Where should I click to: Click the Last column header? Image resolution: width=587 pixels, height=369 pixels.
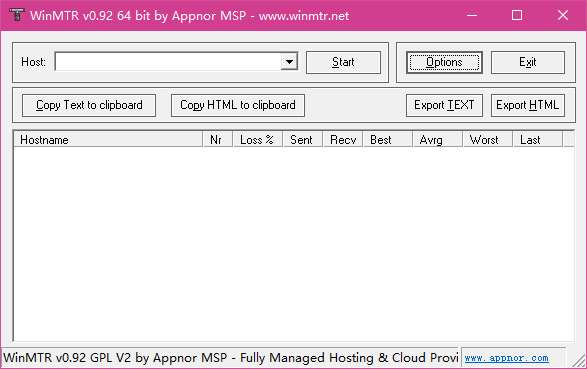click(537, 140)
